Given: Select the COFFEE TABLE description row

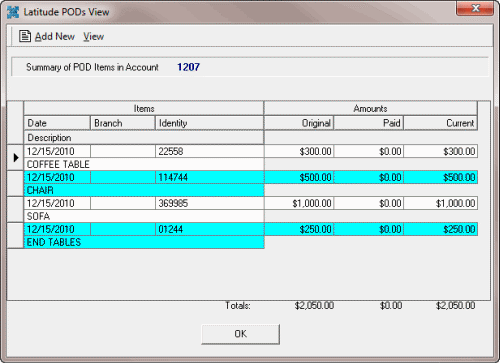Looking at the screenshot, I should (x=144, y=164).
